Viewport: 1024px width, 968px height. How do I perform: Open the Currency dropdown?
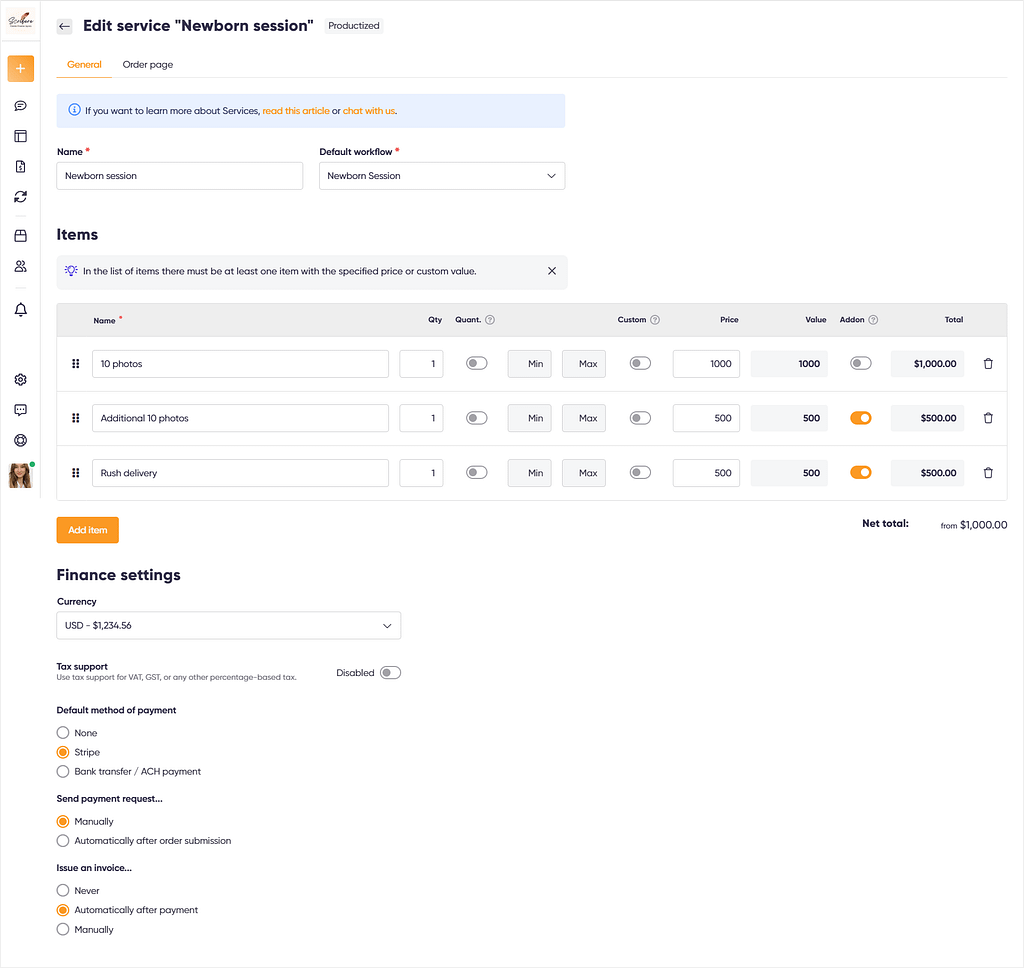point(229,626)
